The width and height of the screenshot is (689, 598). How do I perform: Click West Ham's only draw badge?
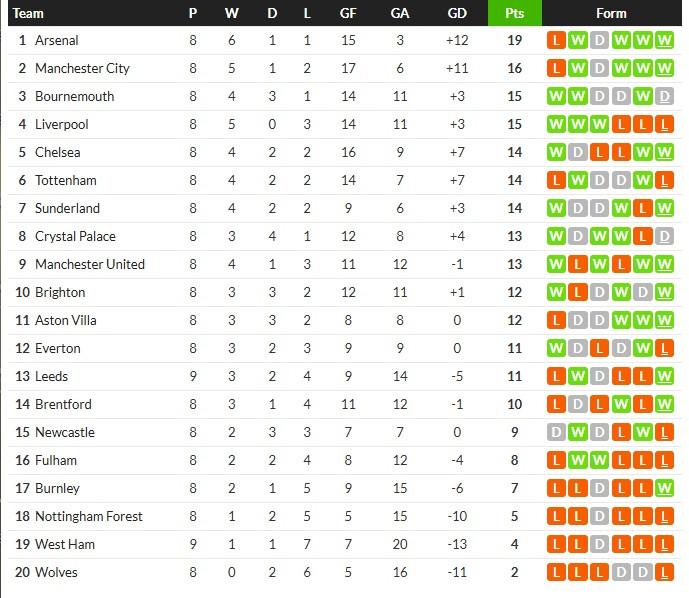(x=600, y=544)
